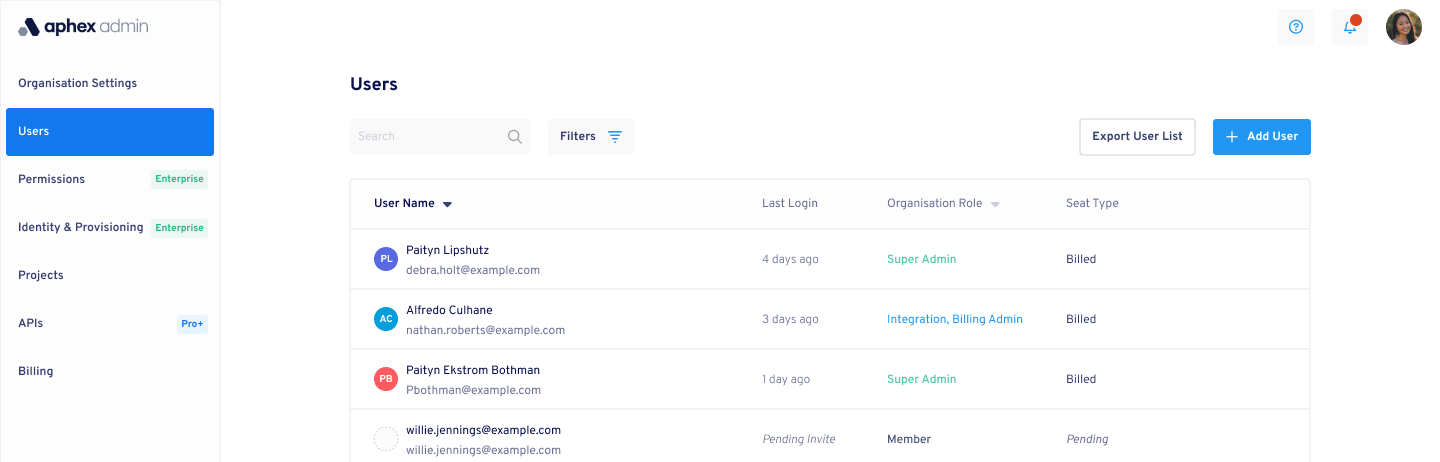1440x462 pixels.
Task: Click the Export User List button
Action: point(1137,137)
